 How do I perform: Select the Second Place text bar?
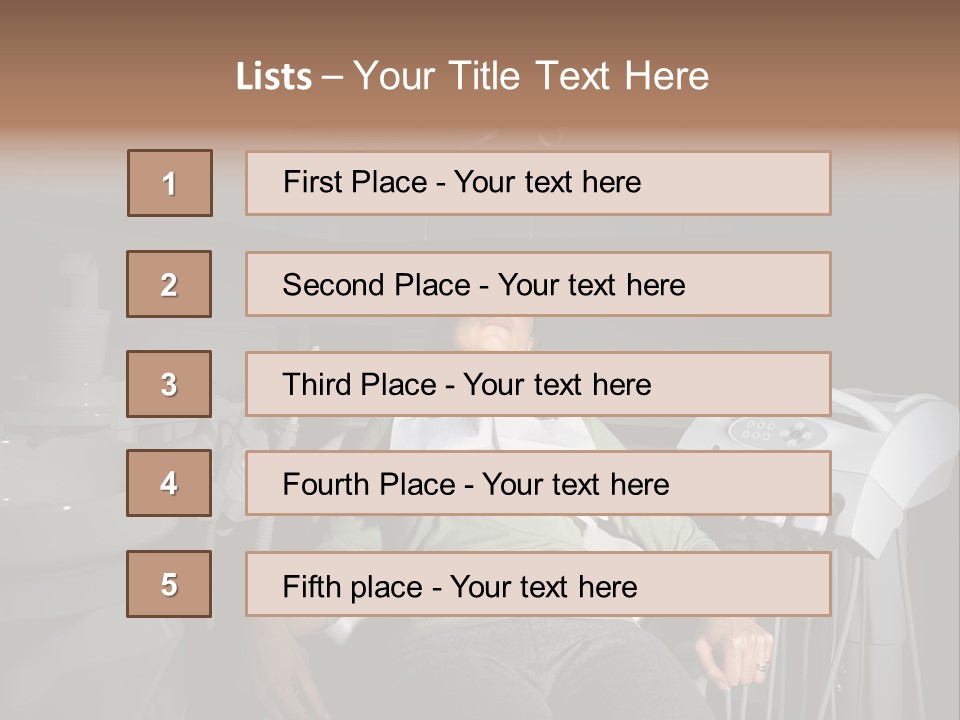538,284
